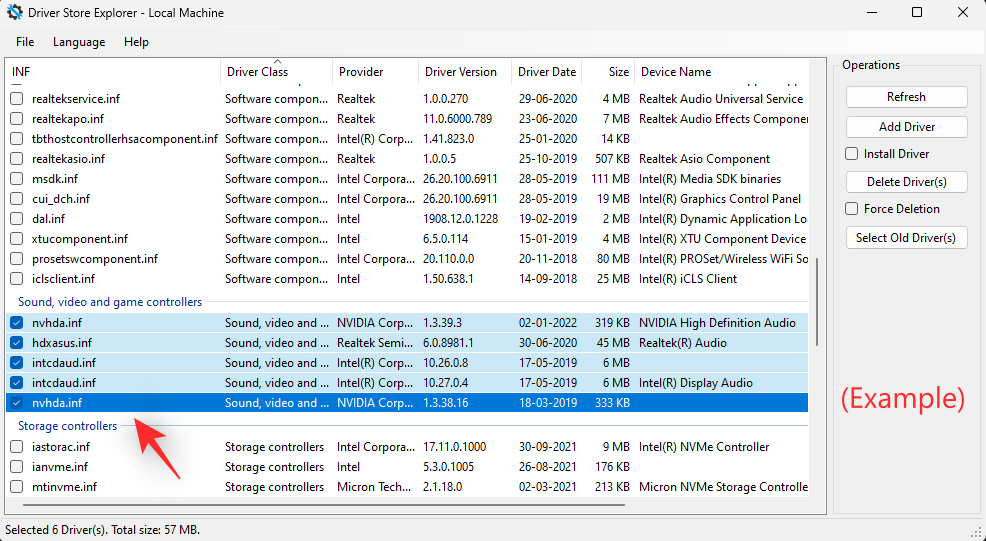Image resolution: width=986 pixels, height=541 pixels.
Task: Enable the Force Deletion checkbox
Action: coord(852,209)
